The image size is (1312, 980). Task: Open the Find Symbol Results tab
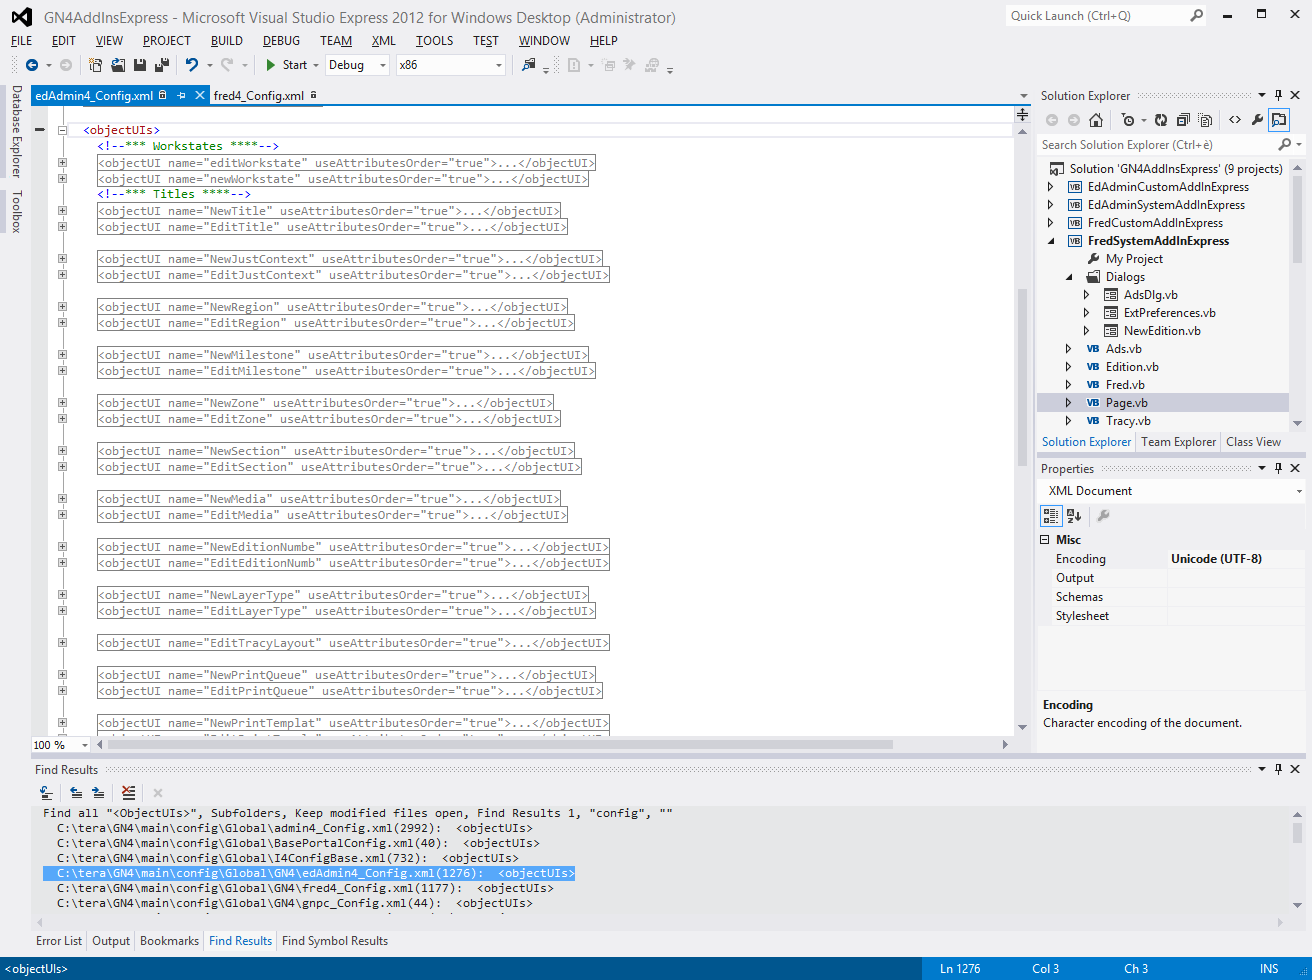tap(335, 941)
